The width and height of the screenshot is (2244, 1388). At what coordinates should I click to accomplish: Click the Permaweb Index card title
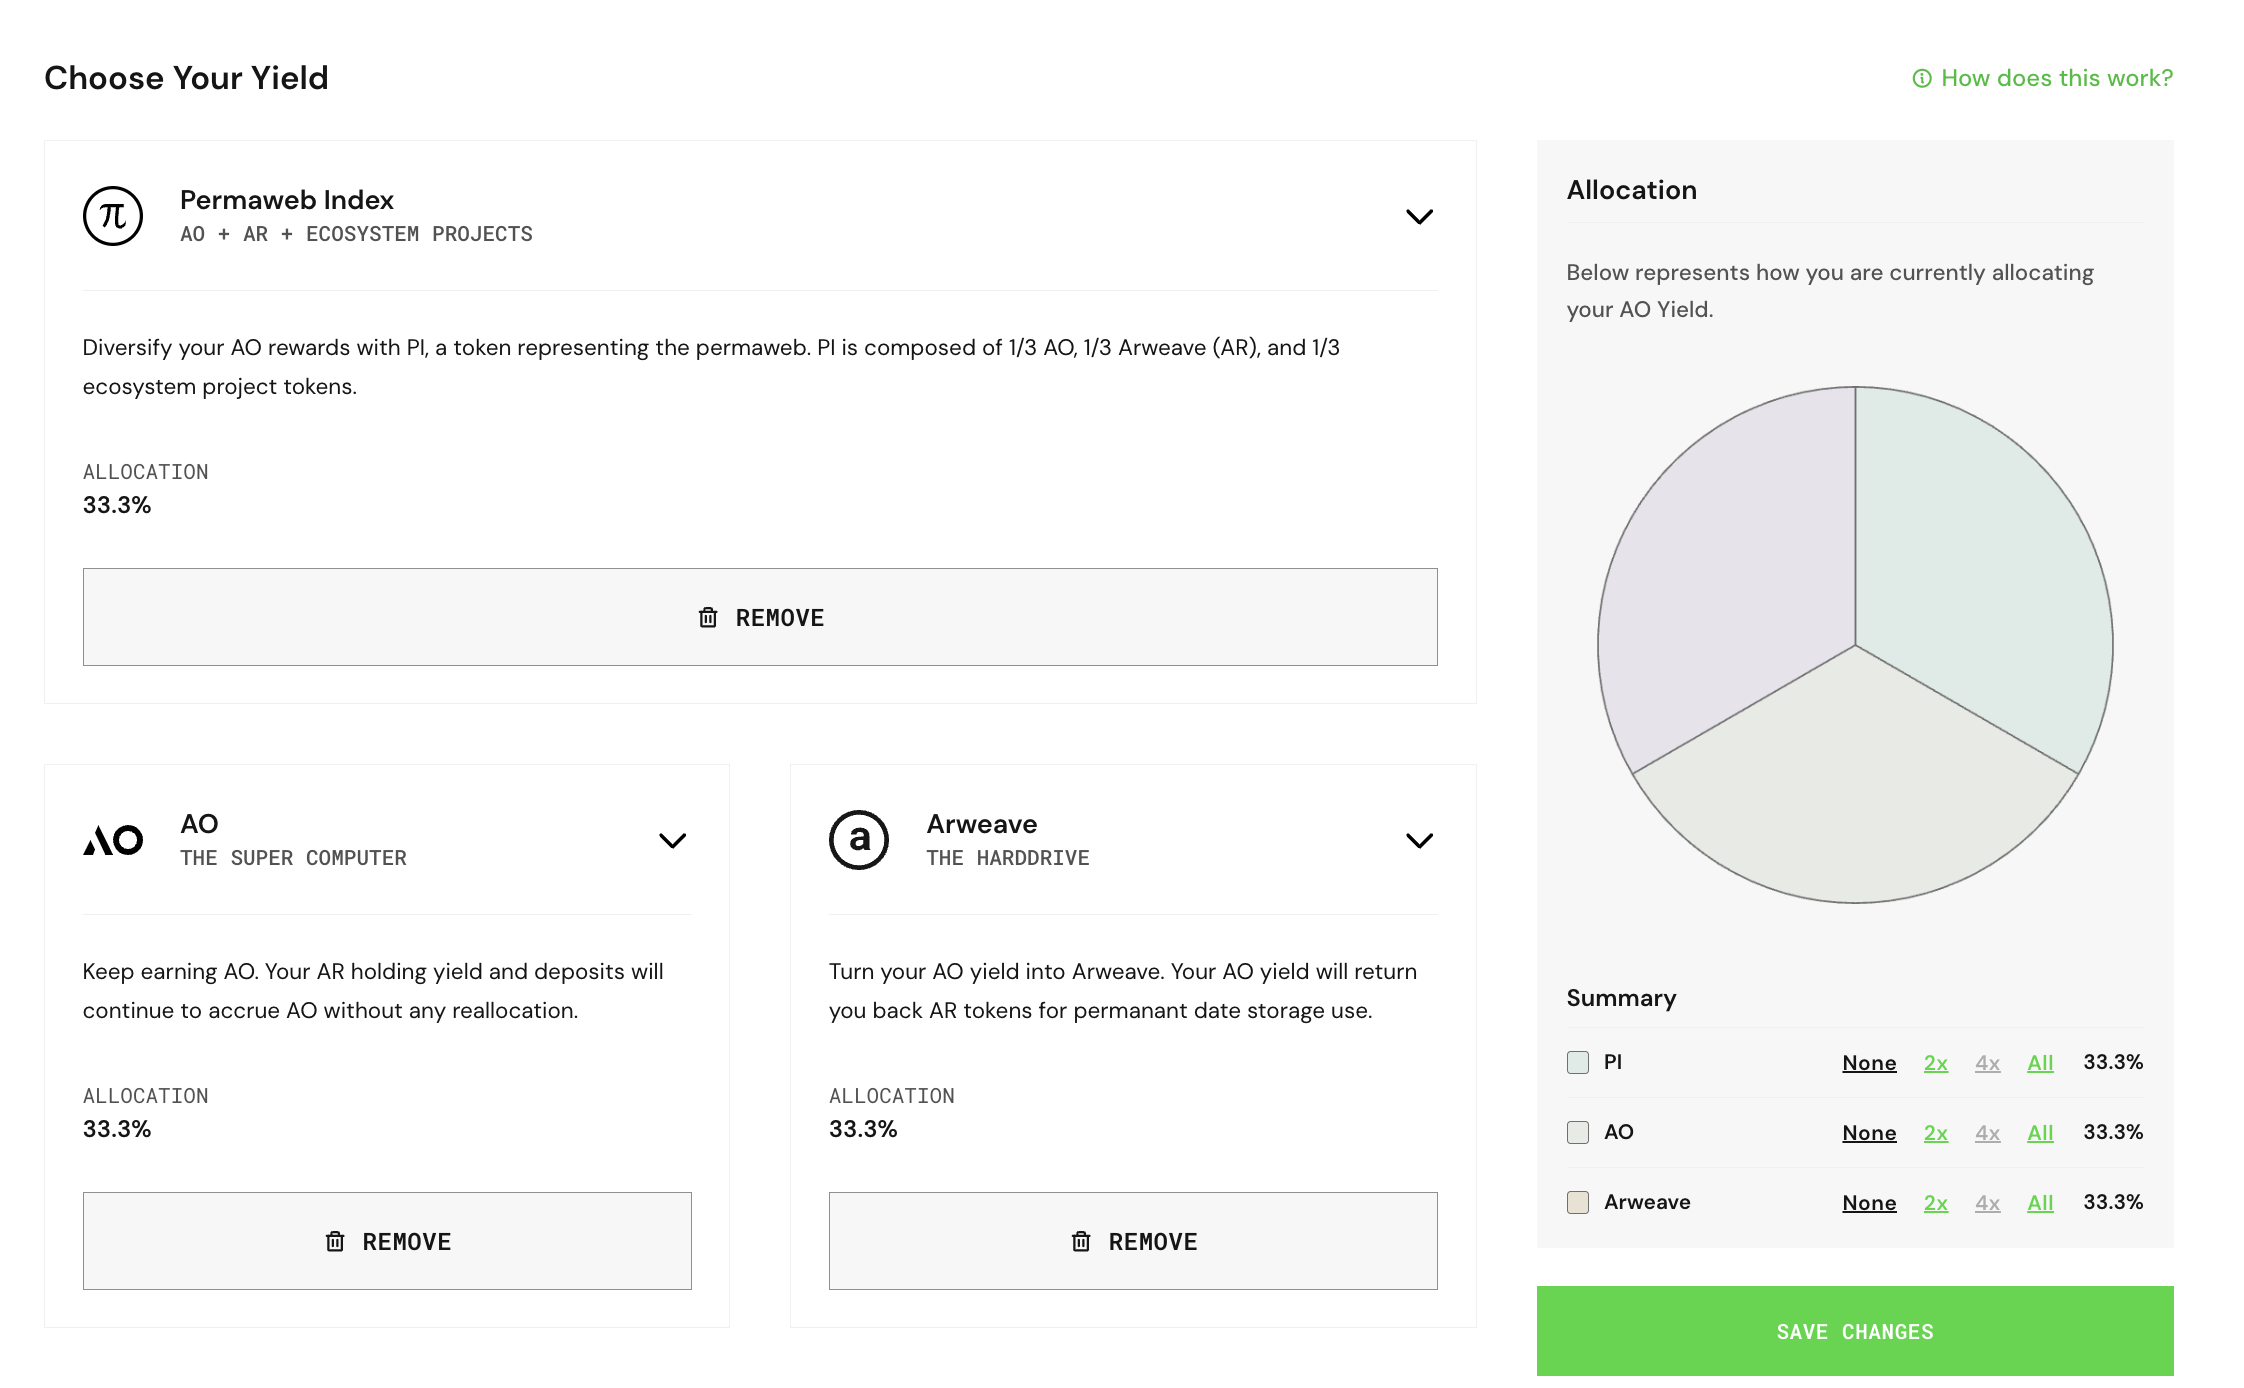click(x=287, y=200)
